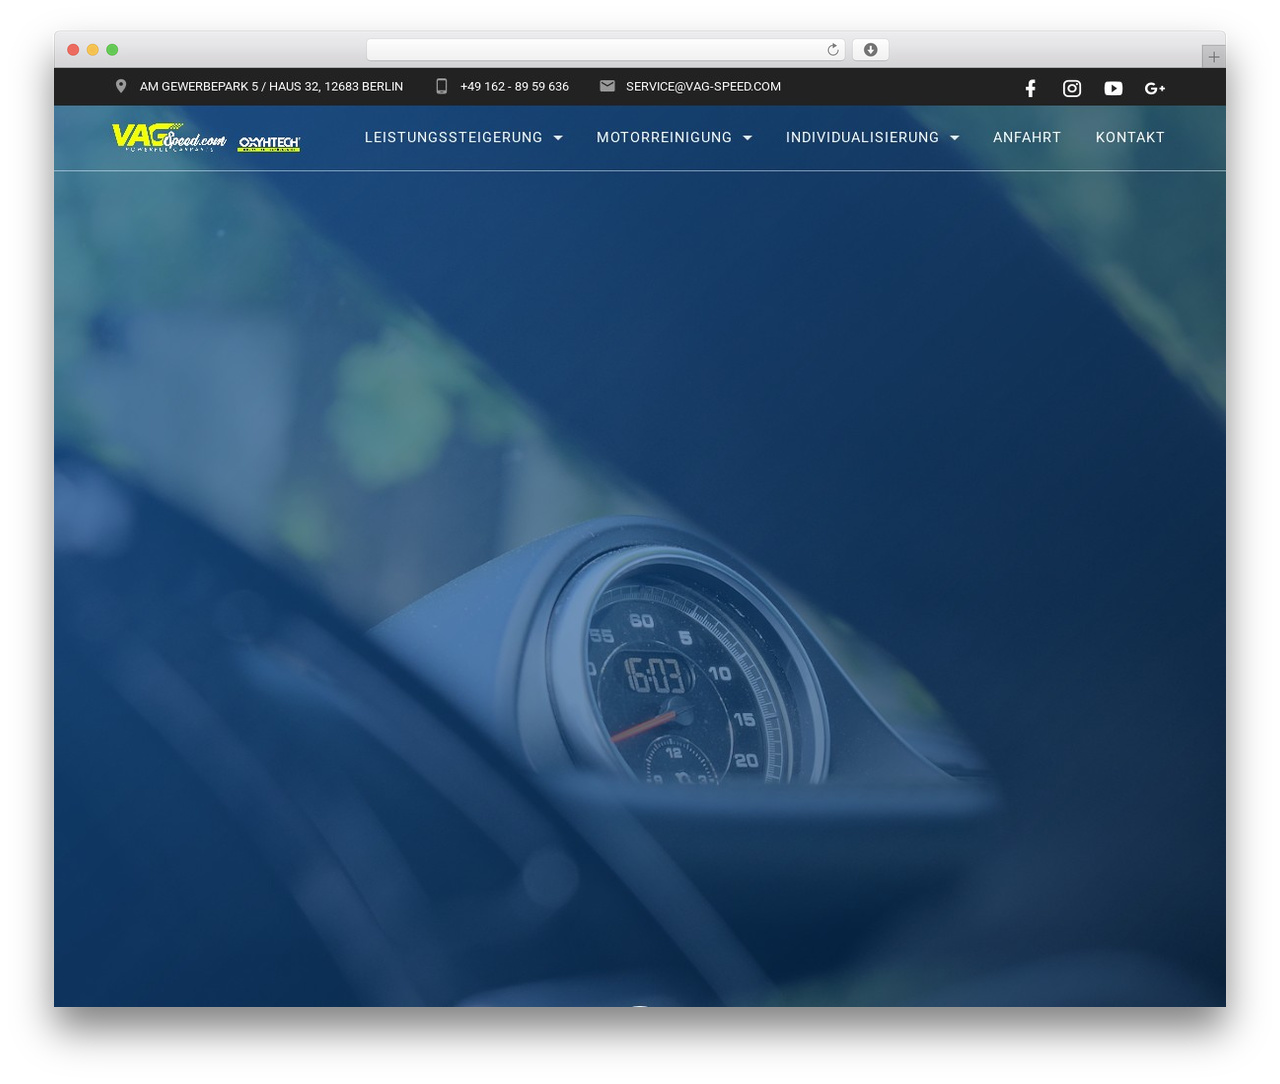The width and height of the screenshot is (1280, 1084).
Task: Click the email envelope icon
Action: 607,86
